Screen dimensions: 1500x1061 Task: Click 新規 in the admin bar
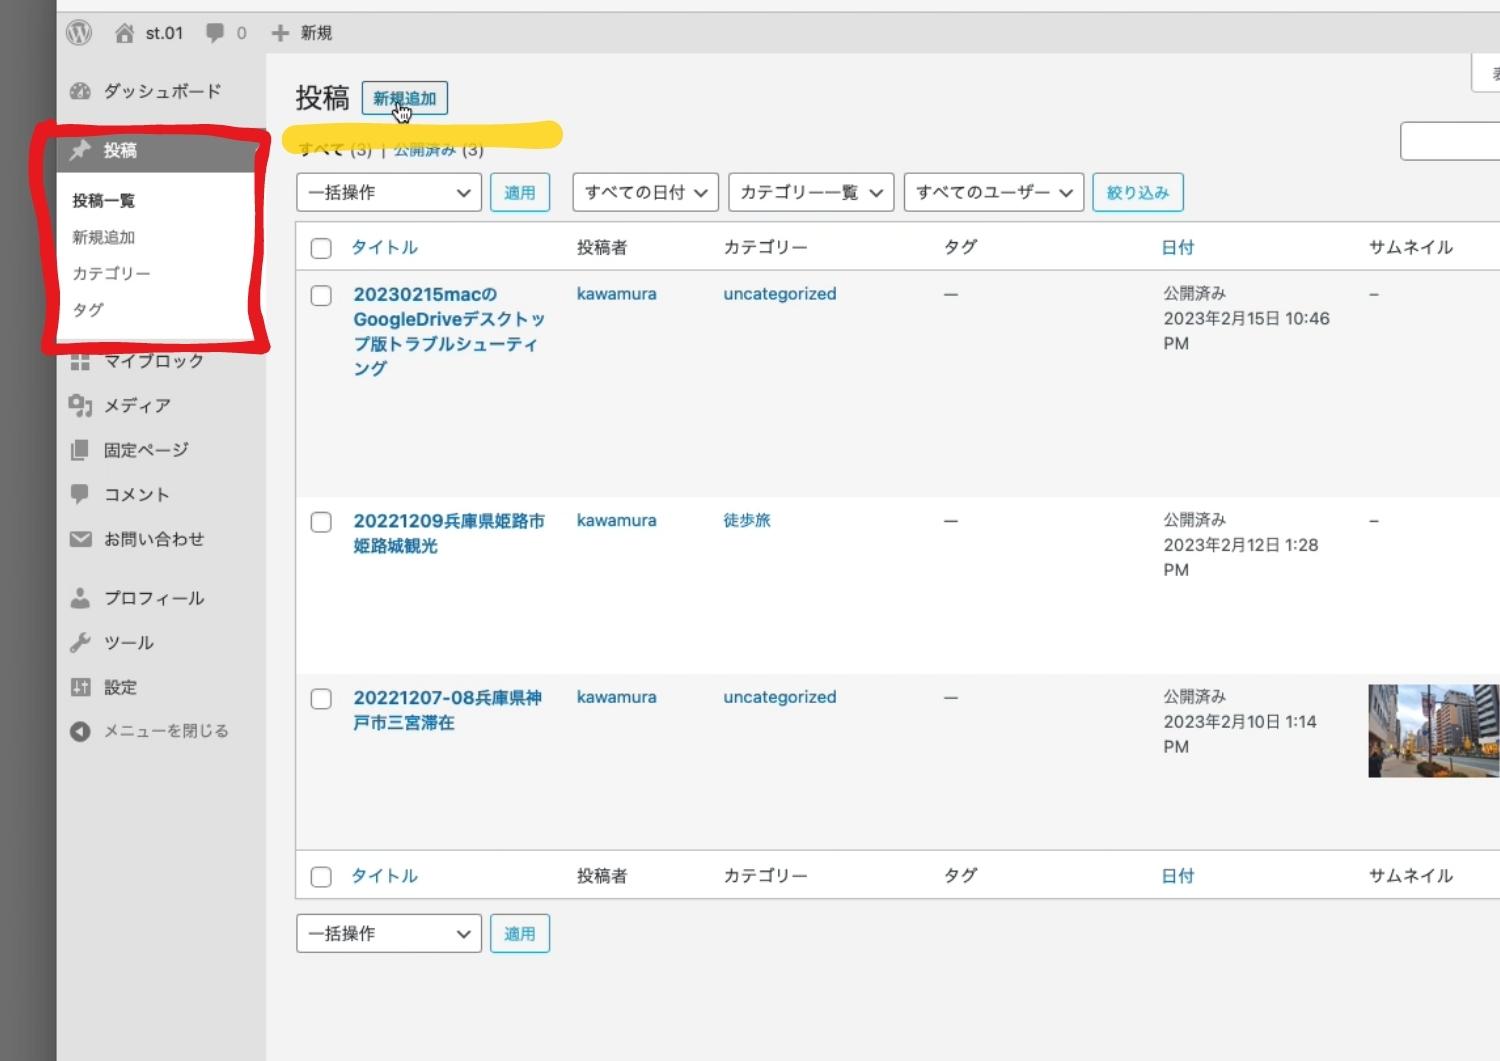point(316,33)
